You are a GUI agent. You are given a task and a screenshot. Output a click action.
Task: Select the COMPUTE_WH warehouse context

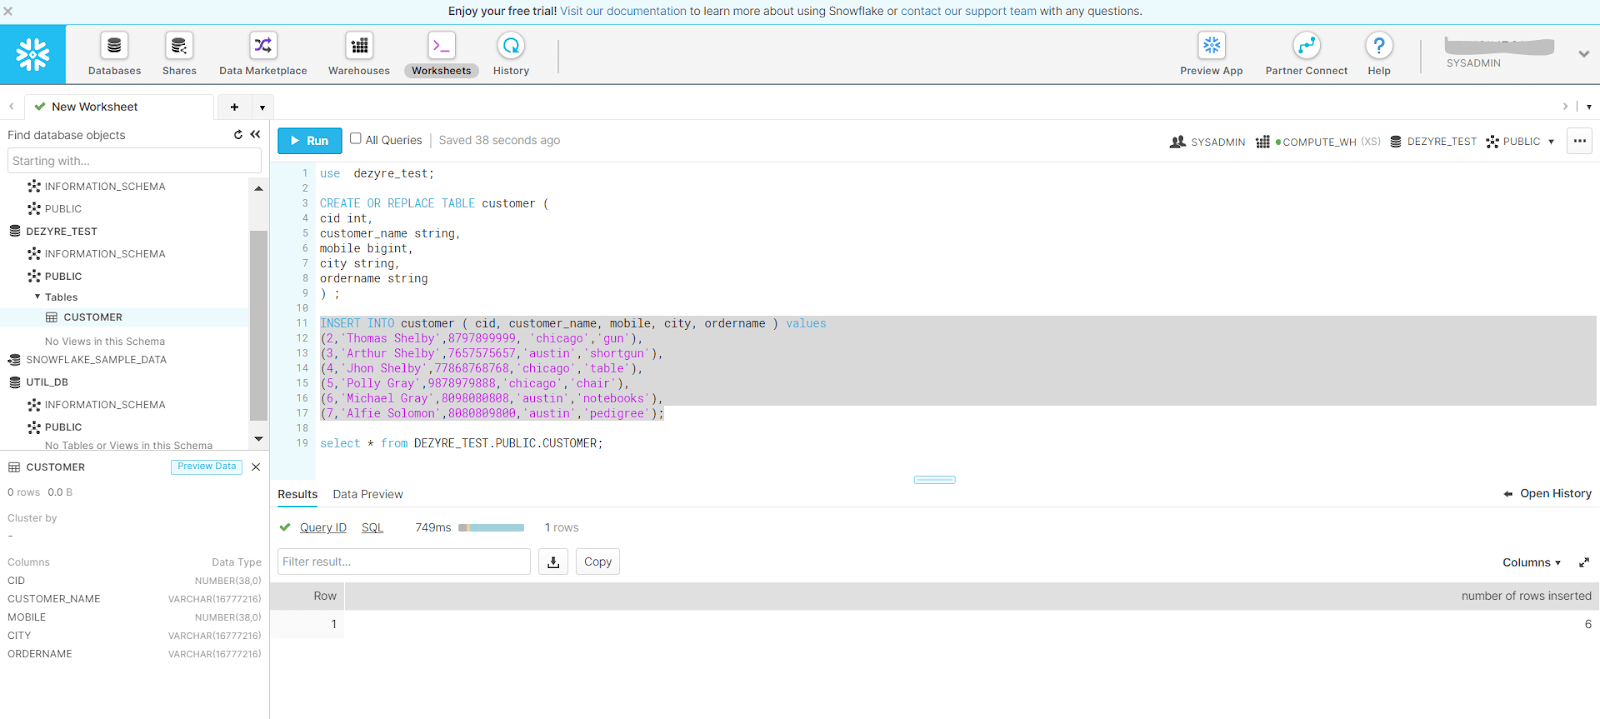pos(1318,142)
